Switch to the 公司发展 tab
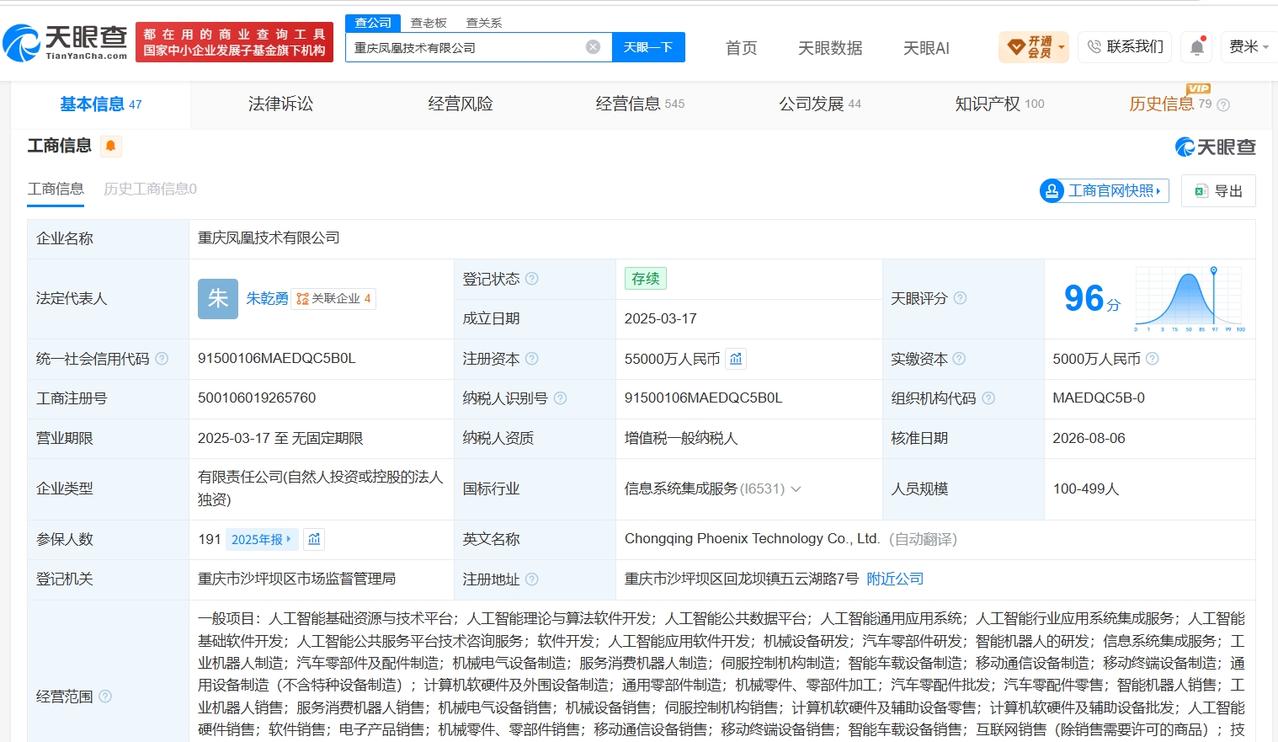 click(819, 104)
